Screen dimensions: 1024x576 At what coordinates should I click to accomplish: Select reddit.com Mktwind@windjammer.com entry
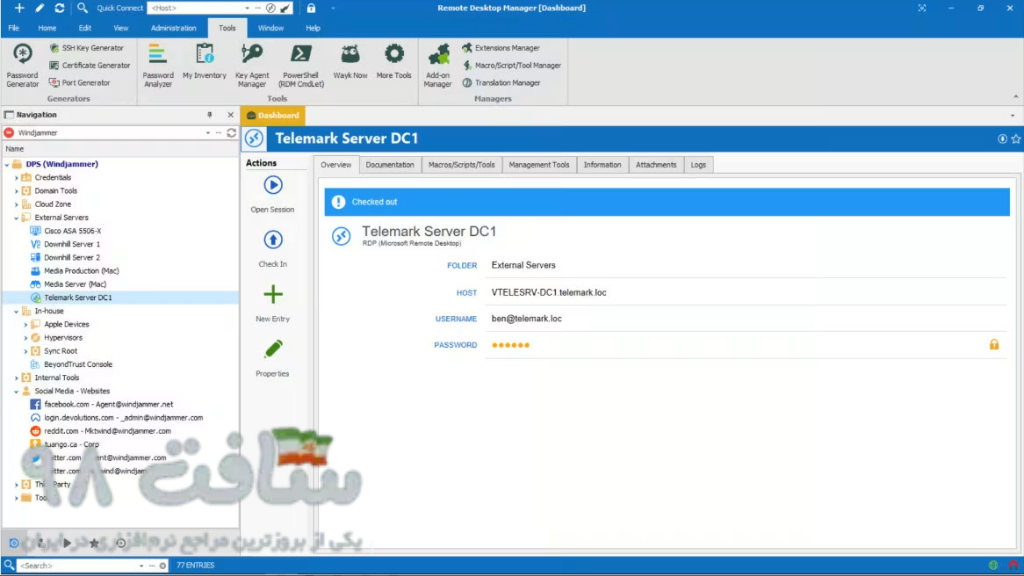point(107,431)
